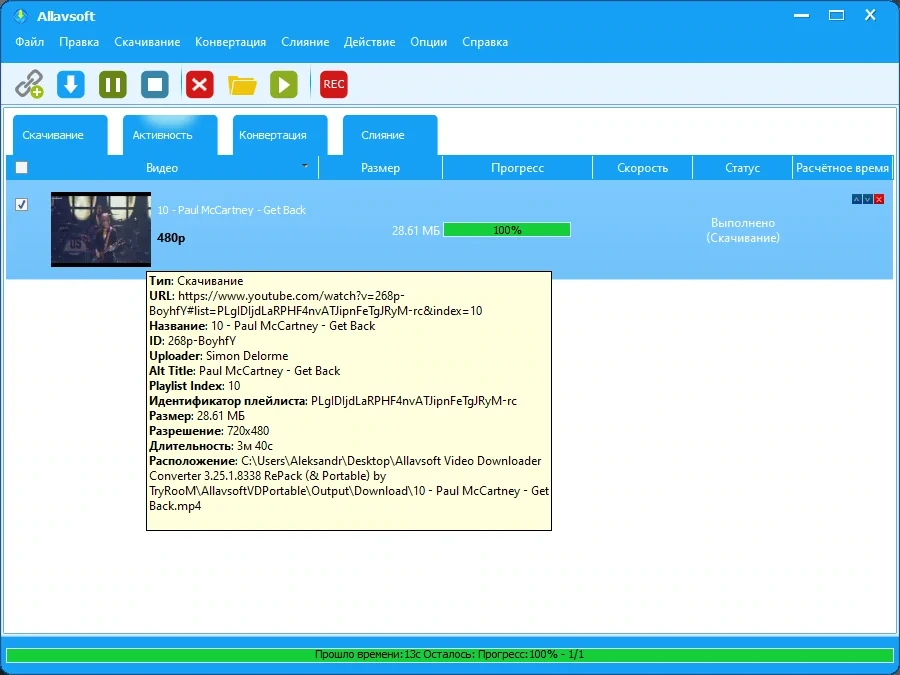Start download with blue arrow icon
900x675 pixels.
point(71,84)
